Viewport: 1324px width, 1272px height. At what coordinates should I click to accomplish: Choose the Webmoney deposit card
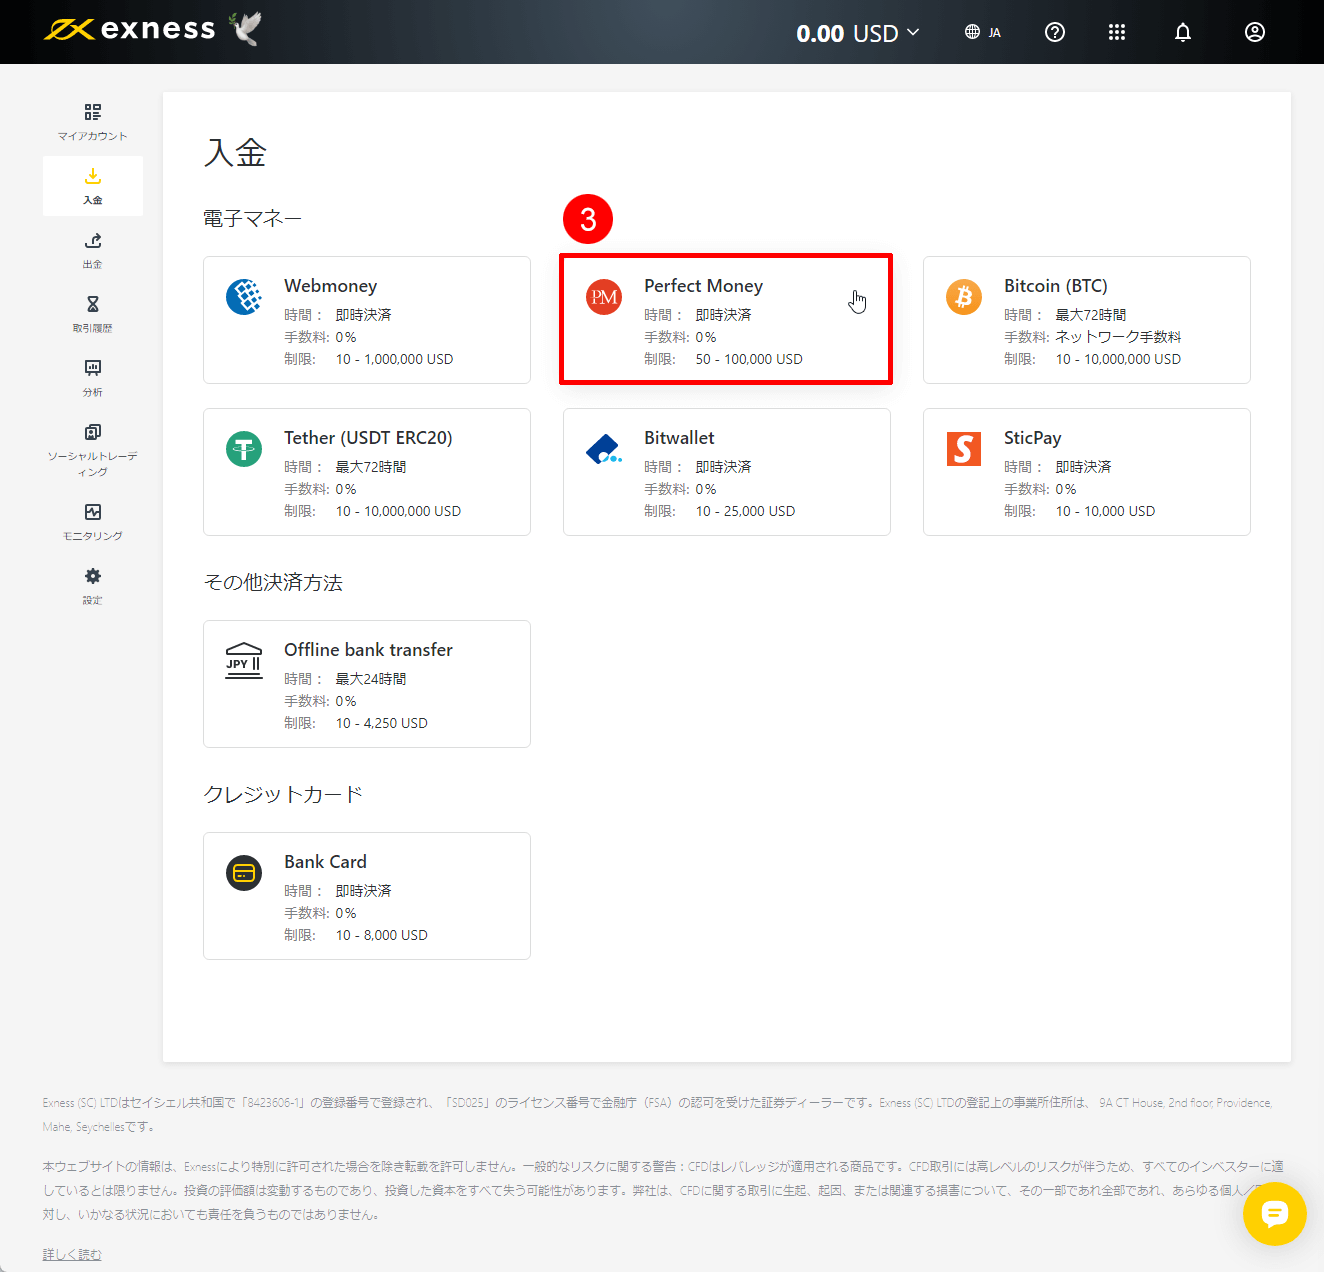click(366, 320)
